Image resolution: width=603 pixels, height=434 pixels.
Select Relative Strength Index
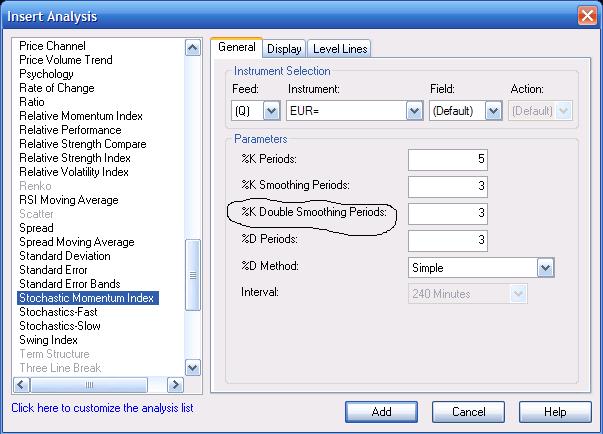(x=75, y=158)
